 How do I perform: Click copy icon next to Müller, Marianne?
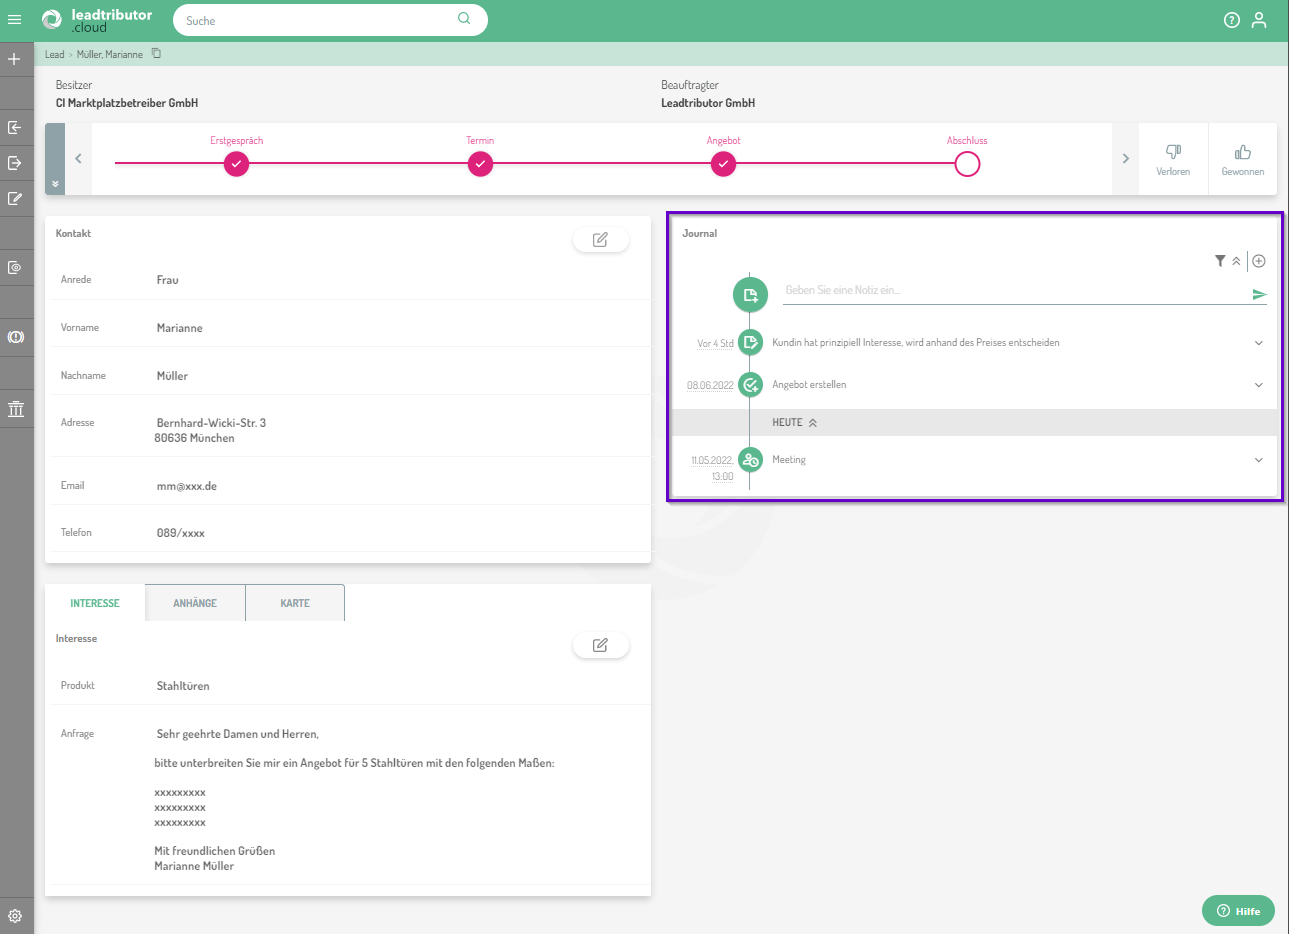pos(156,54)
